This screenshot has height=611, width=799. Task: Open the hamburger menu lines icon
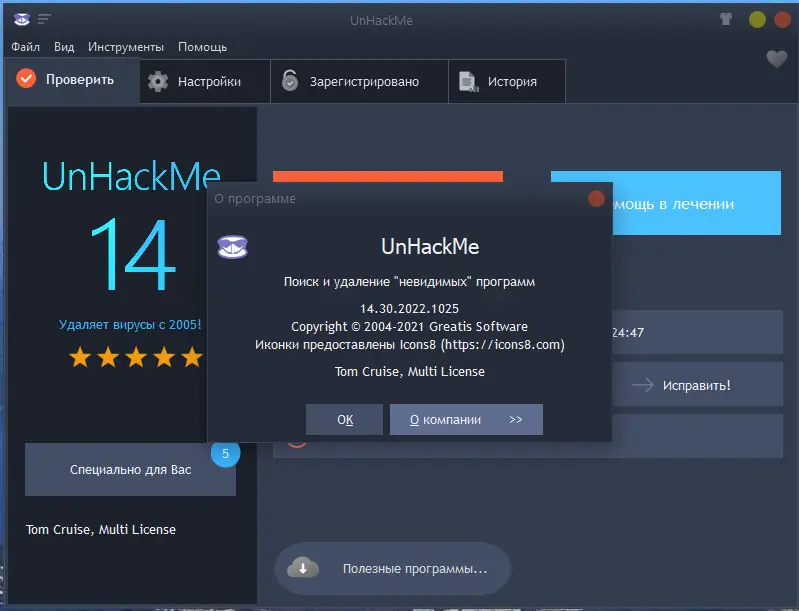click(x=44, y=19)
